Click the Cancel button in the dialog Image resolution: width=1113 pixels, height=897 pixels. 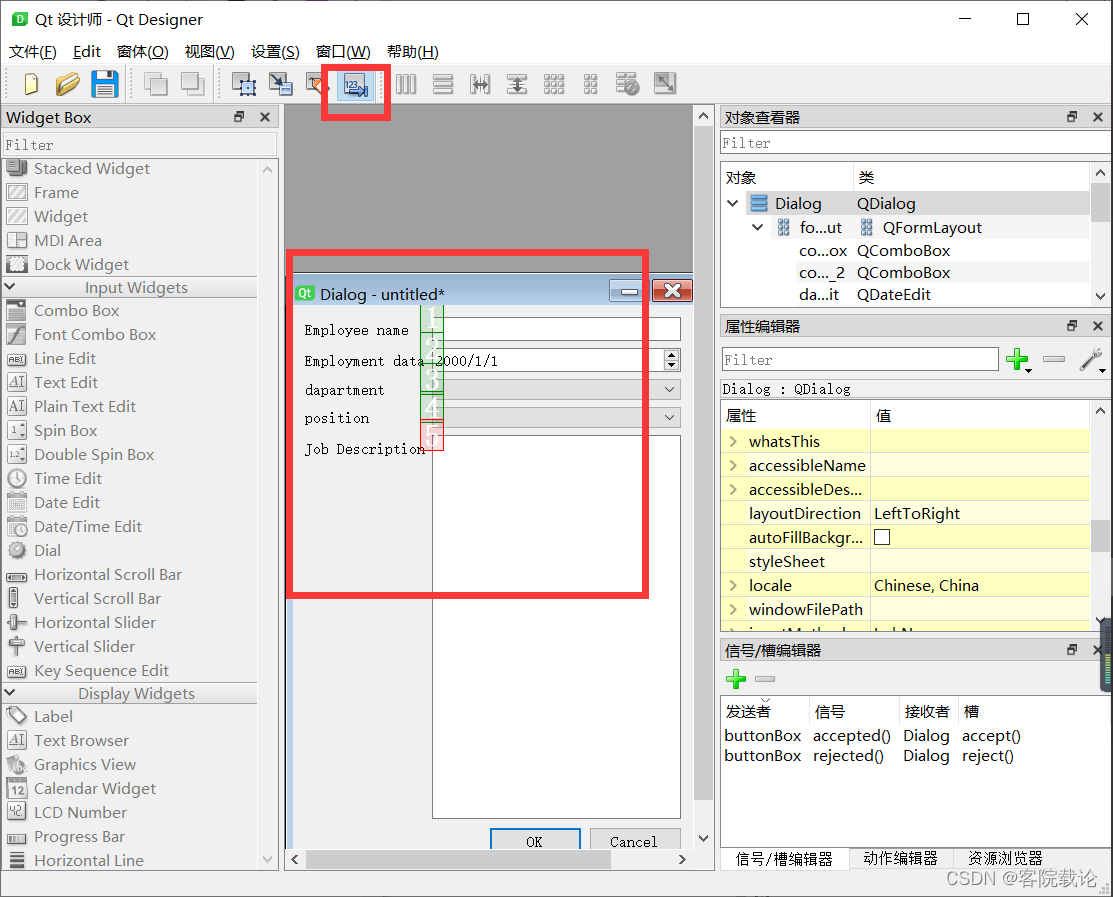click(635, 841)
